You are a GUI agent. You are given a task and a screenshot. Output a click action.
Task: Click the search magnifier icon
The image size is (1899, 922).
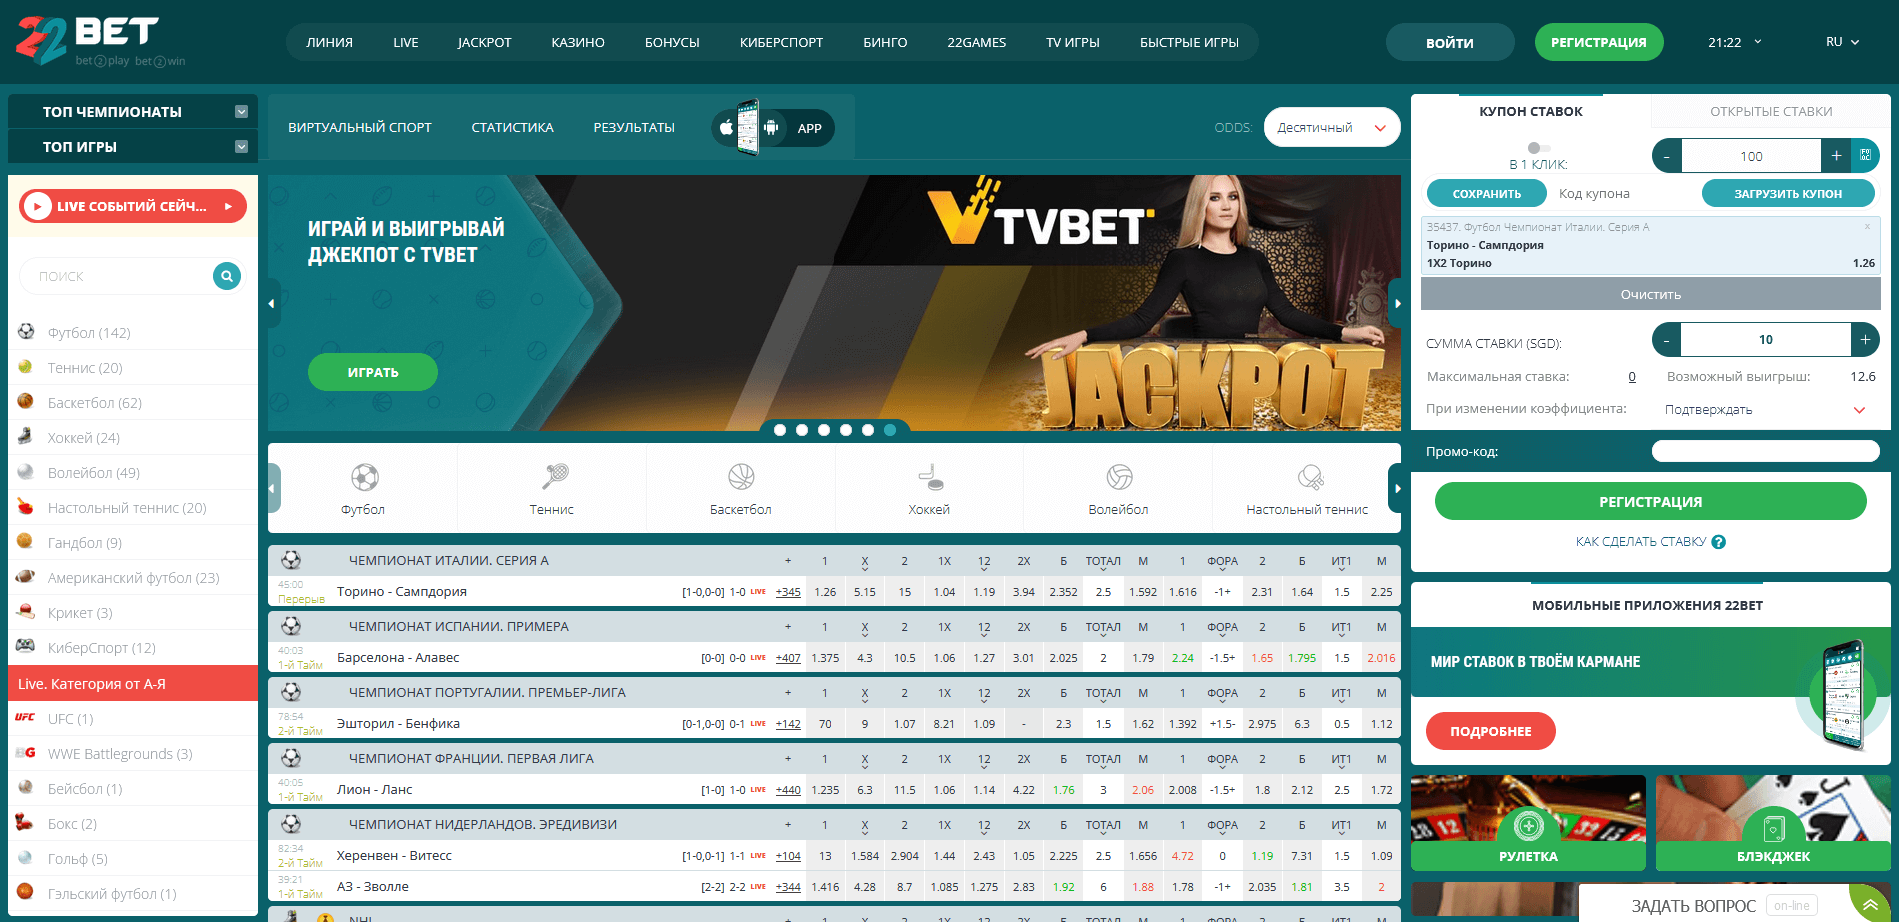tap(227, 276)
